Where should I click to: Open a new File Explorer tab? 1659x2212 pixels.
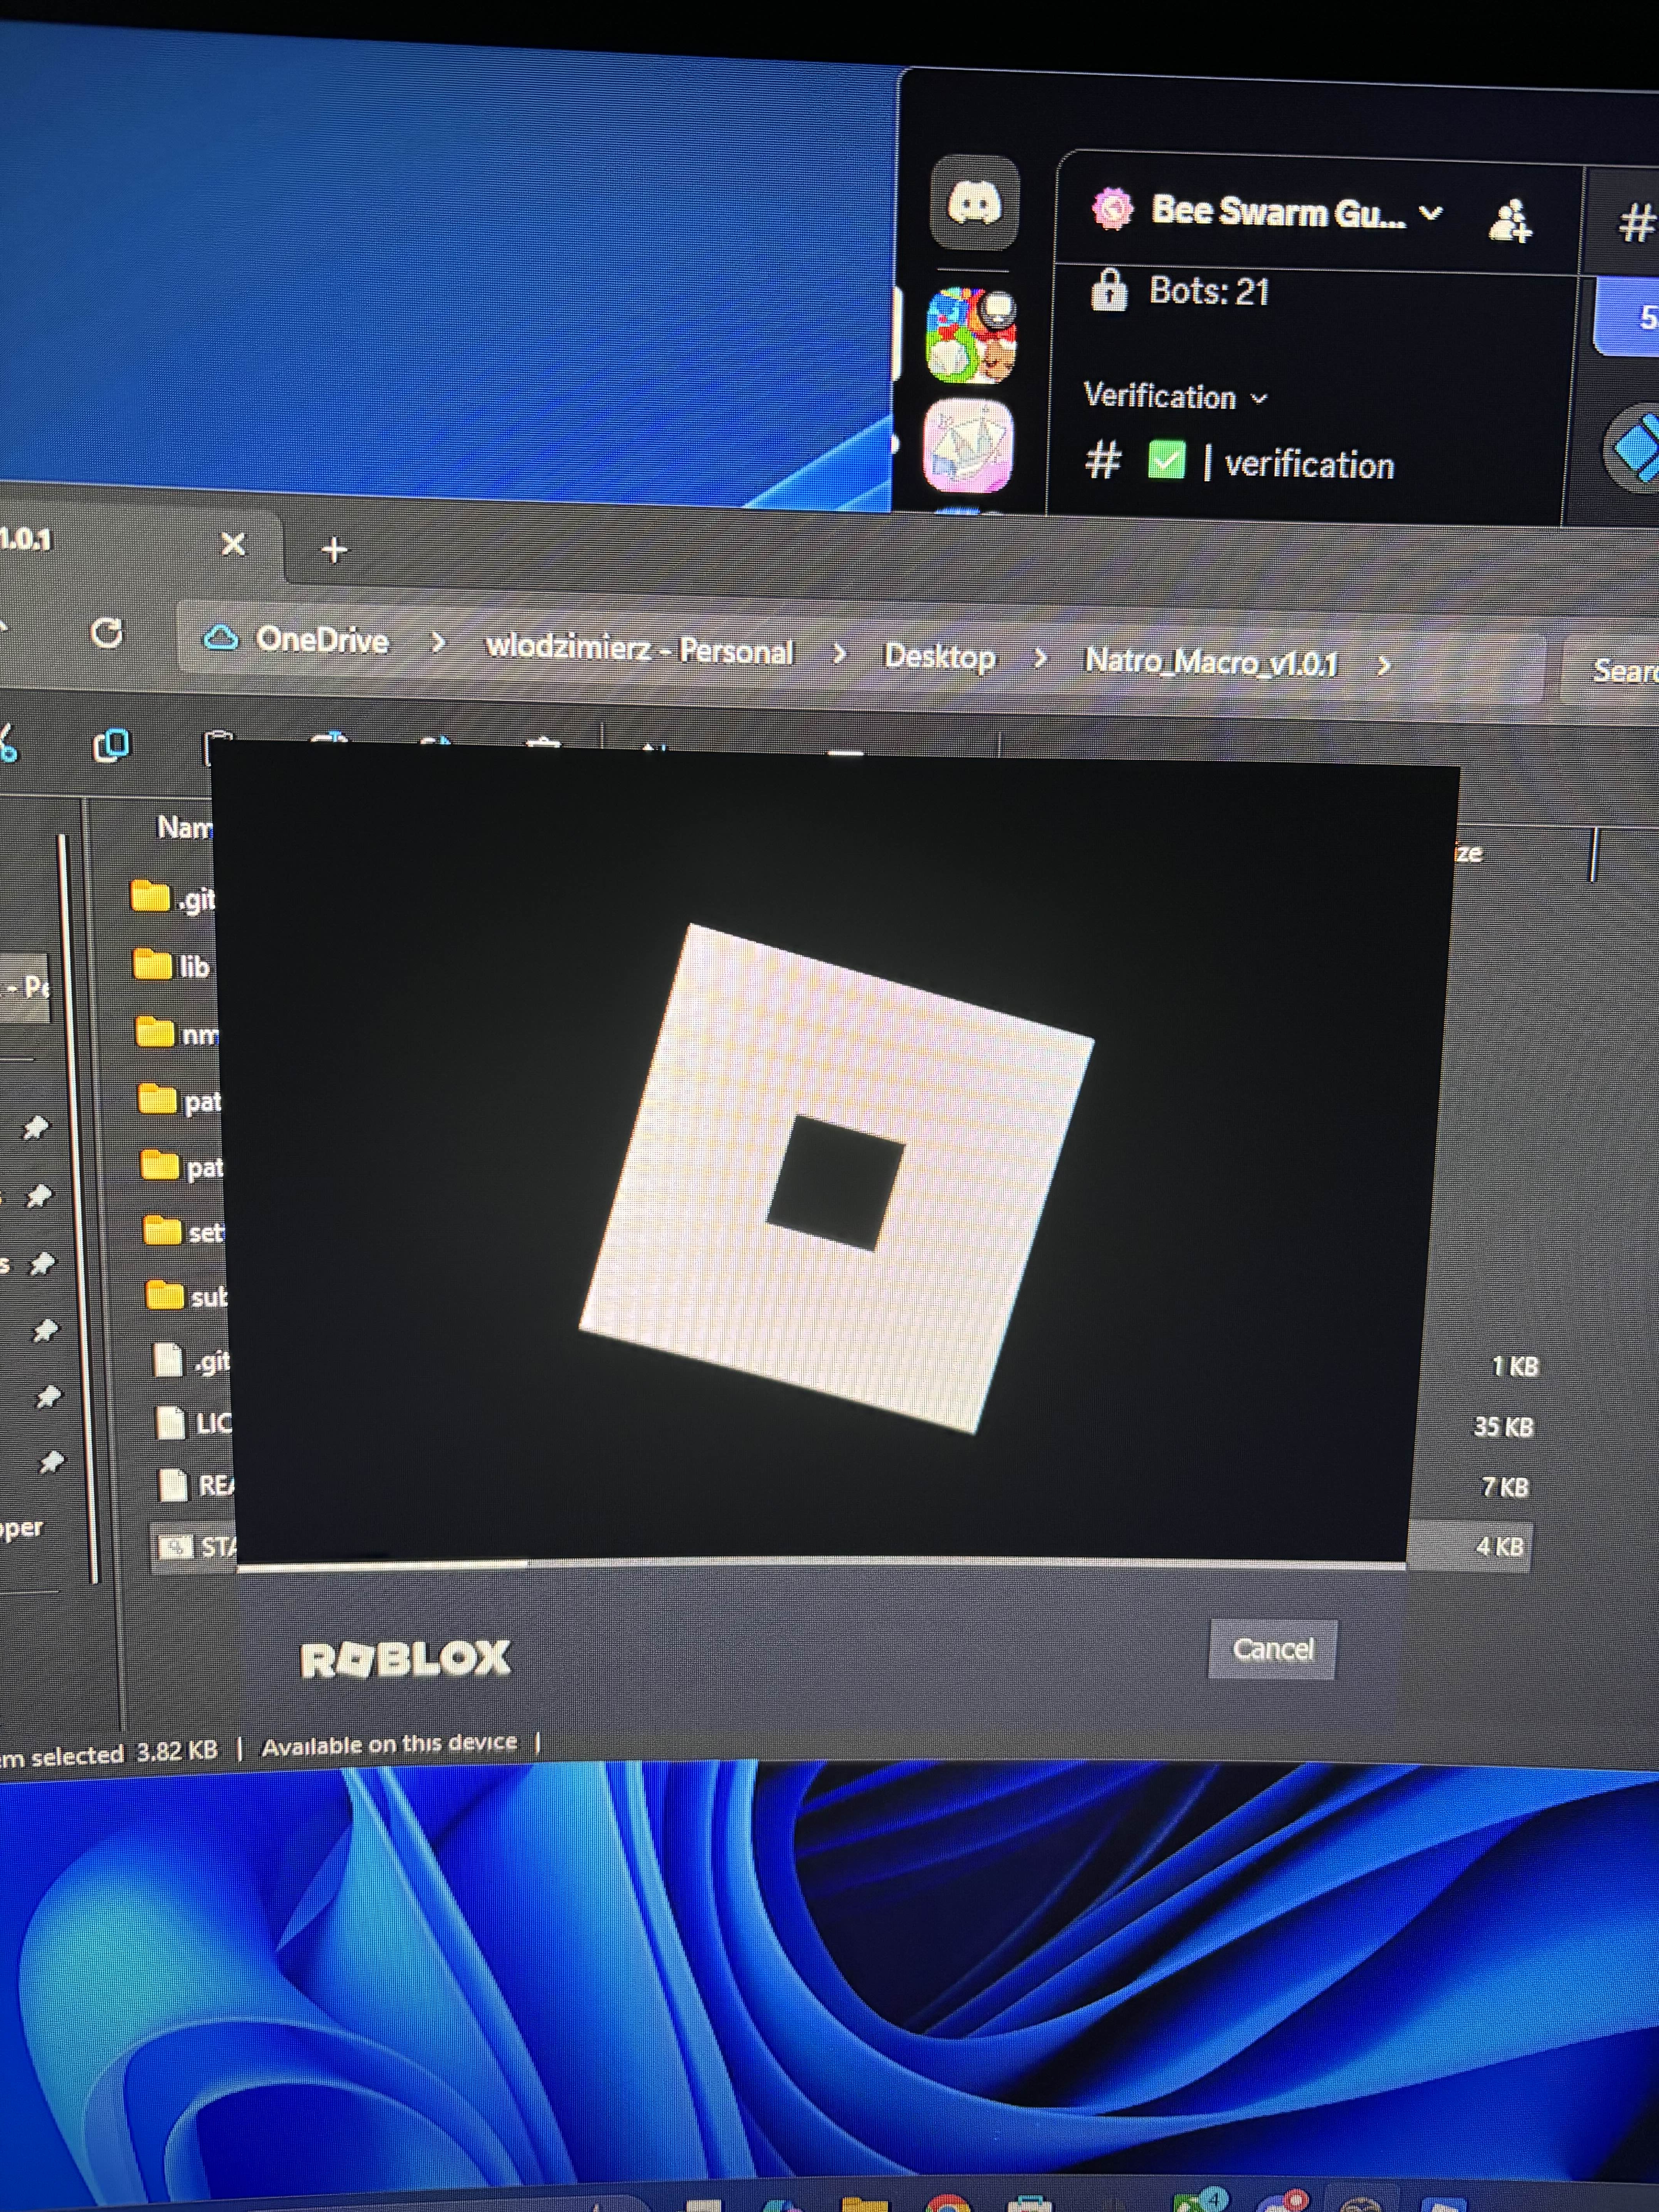334,549
